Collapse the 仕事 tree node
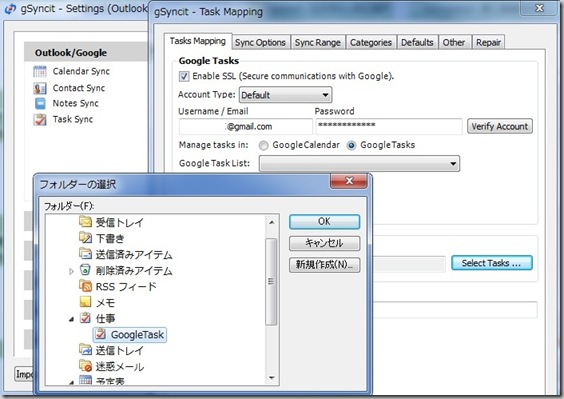564x399 pixels. pyautogui.click(x=71, y=319)
